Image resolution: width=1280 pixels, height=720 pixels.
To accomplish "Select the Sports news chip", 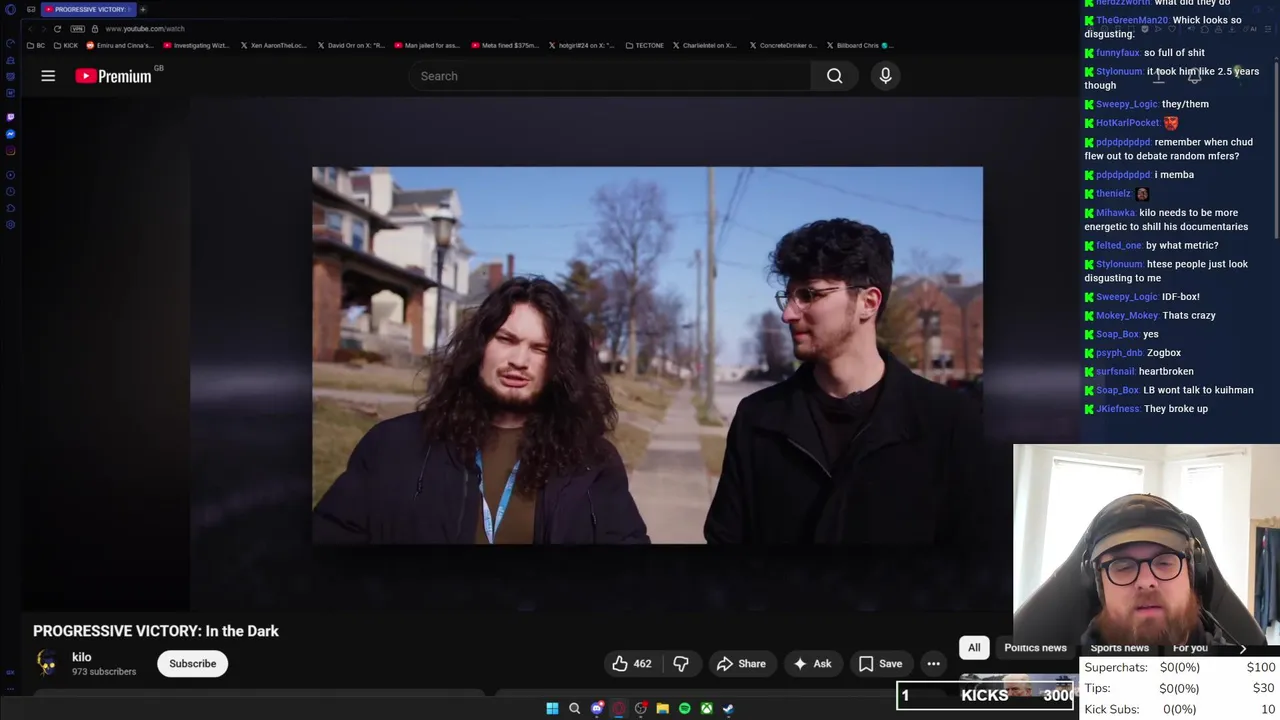I will pyautogui.click(x=1119, y=648).
